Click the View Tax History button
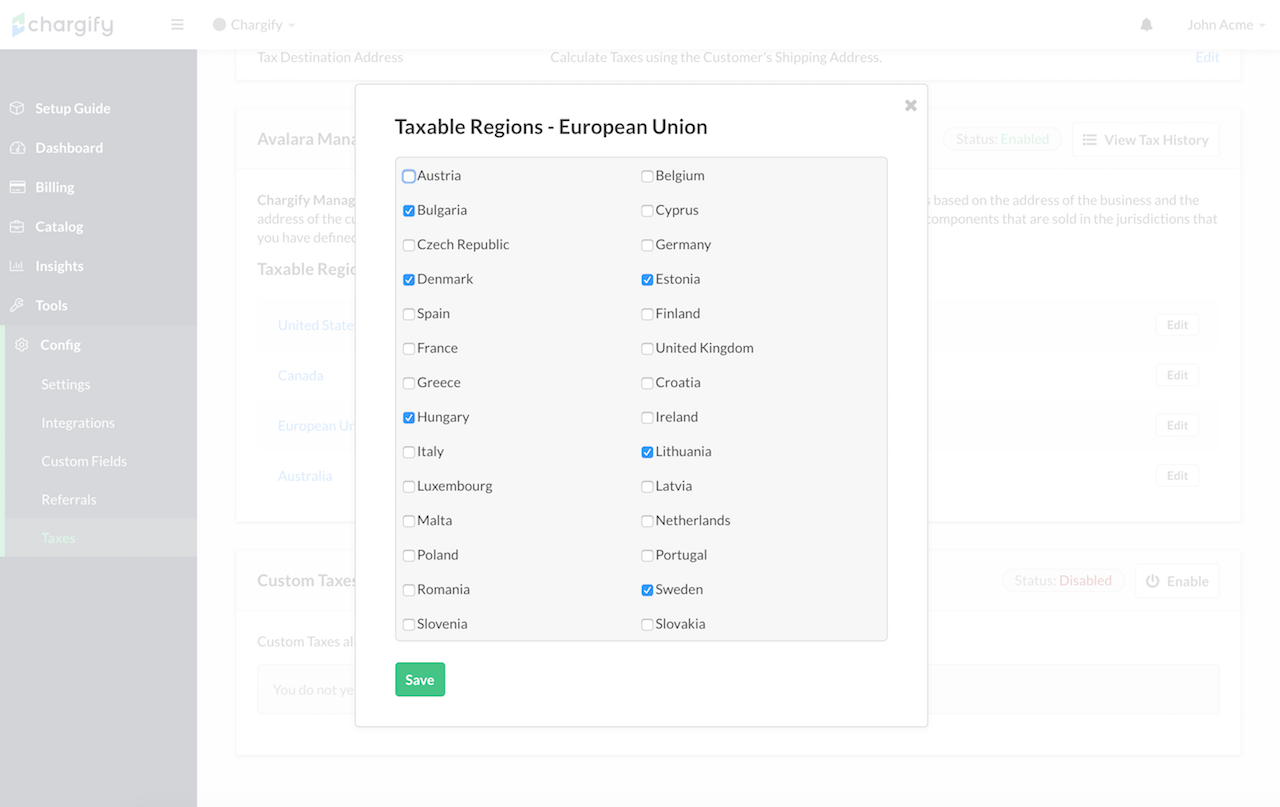The width and height of the screenshot is (1280, 807). (1145, 140)
